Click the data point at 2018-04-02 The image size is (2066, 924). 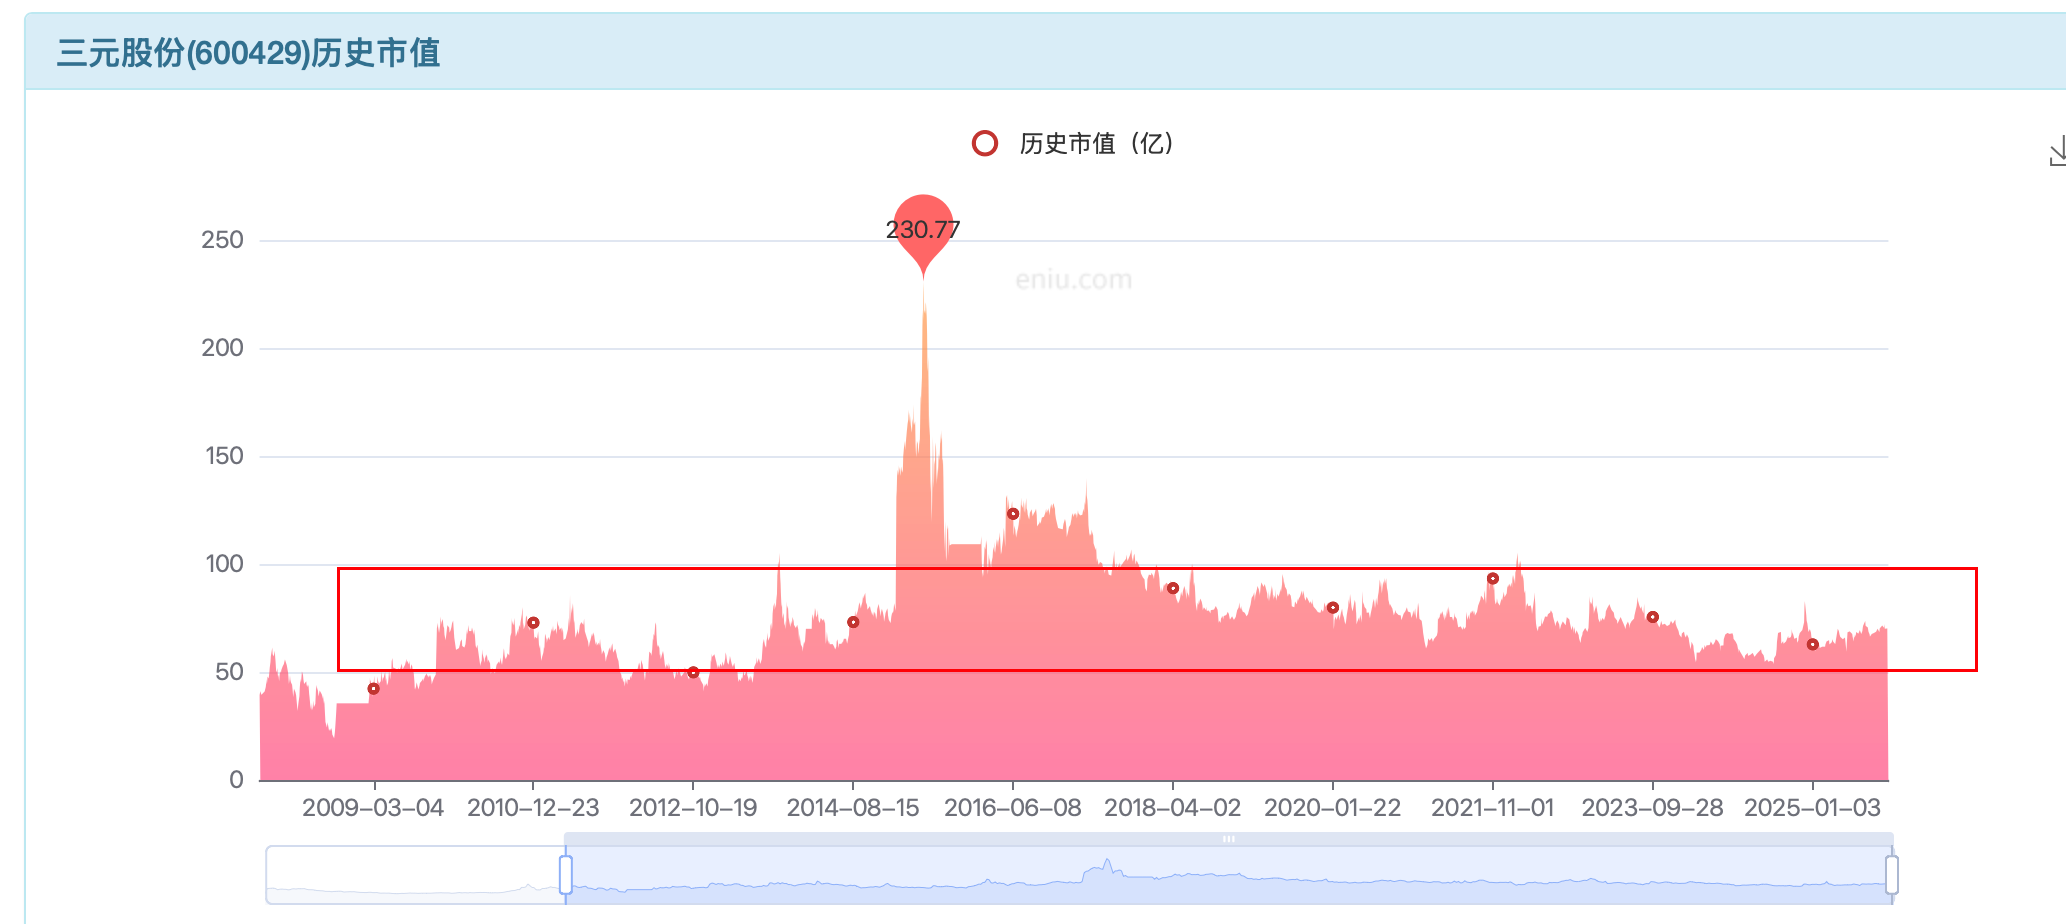1173,588
